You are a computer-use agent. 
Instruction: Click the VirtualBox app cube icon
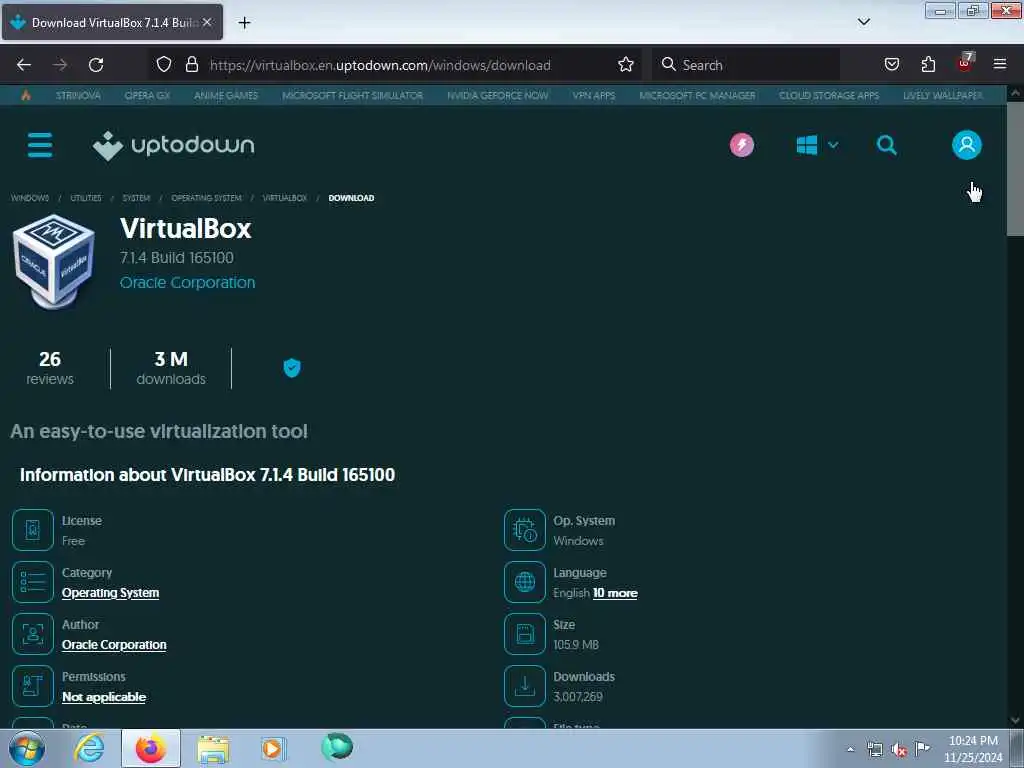[x=54, y=261]
